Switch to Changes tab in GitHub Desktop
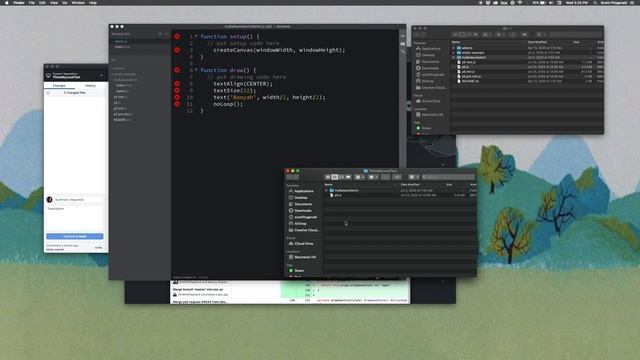640x360 pixels. point(60,86)
